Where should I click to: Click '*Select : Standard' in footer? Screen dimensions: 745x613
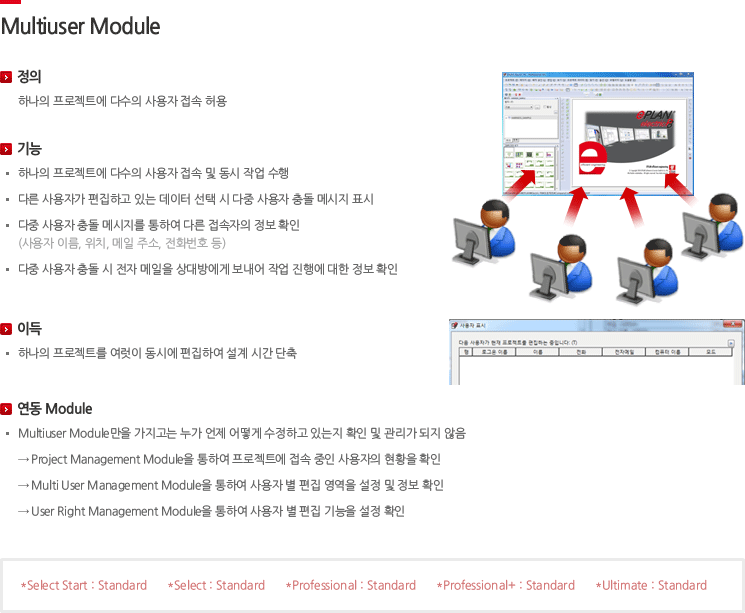216,585
